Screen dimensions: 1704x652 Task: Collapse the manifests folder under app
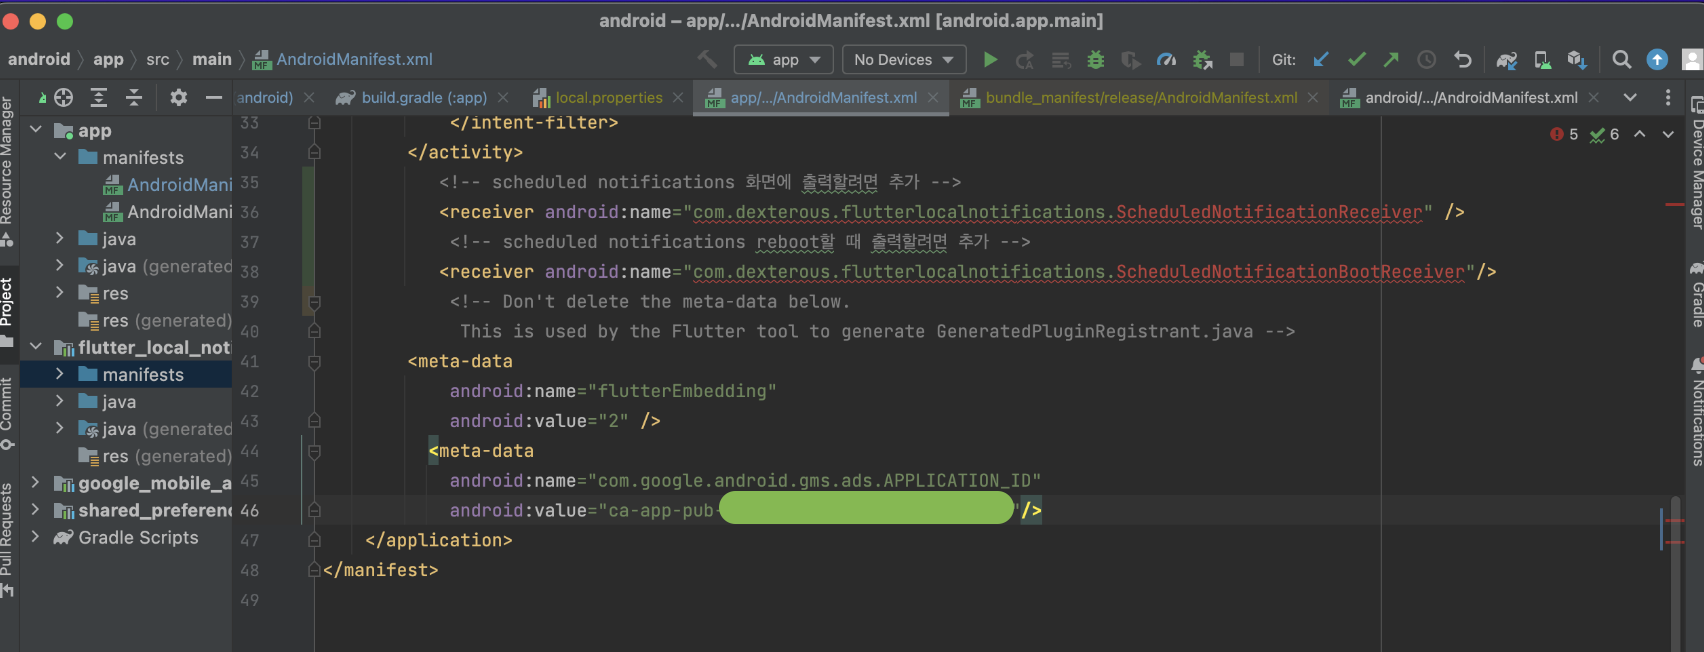[60, 157]
